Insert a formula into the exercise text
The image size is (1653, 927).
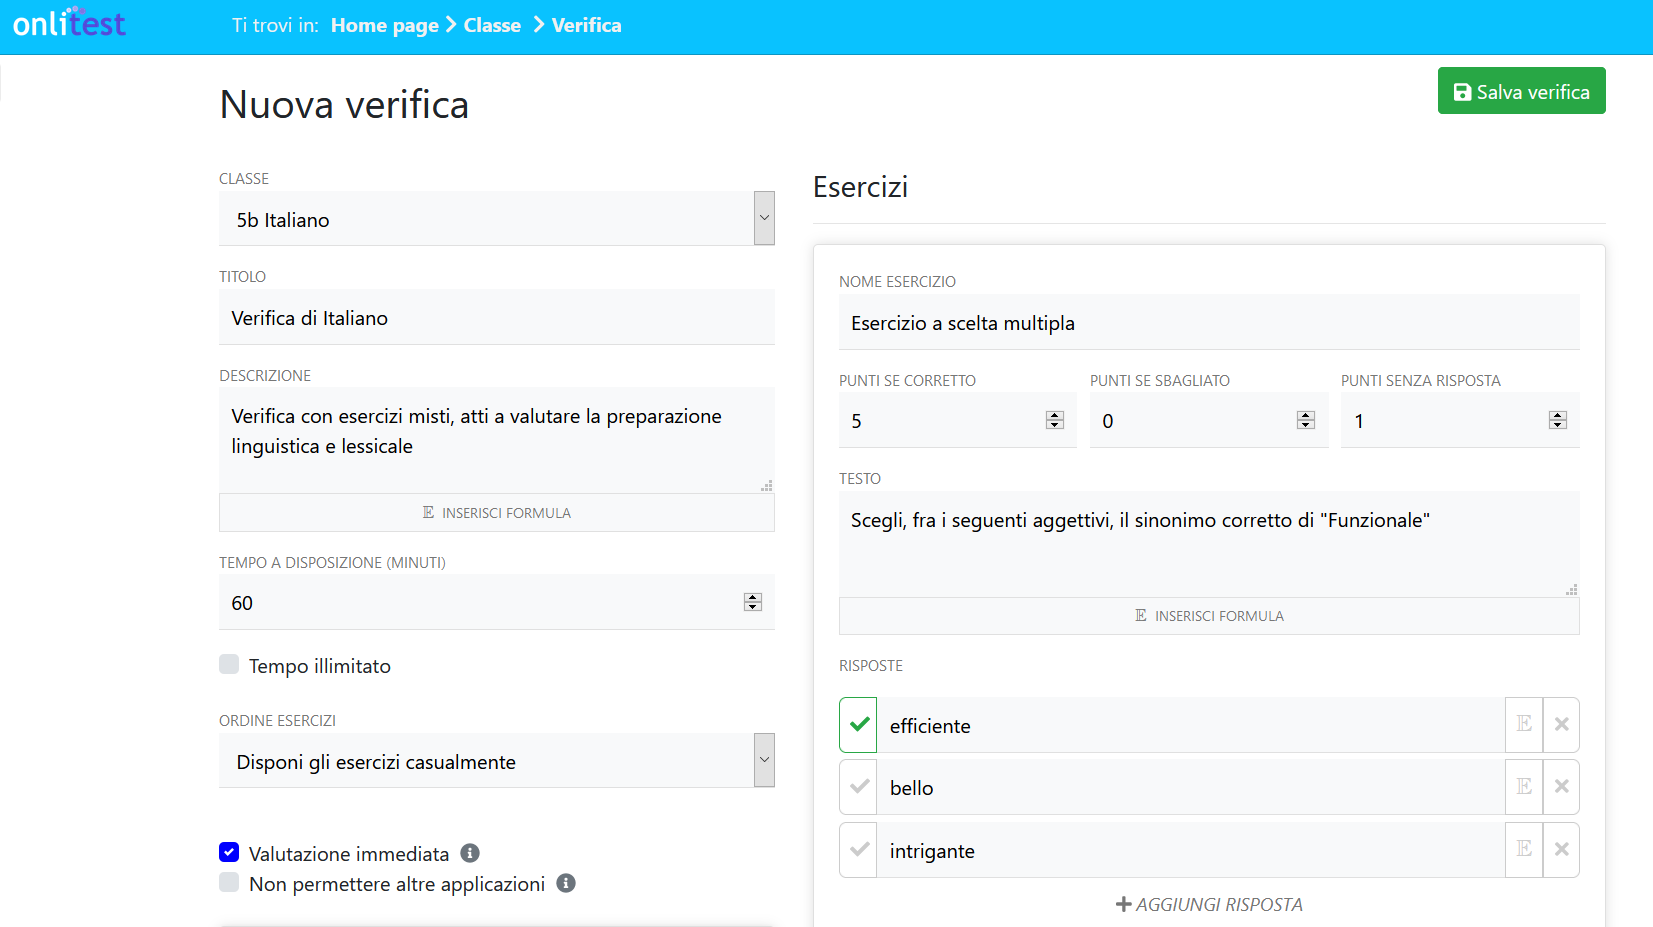[1209, 616]
